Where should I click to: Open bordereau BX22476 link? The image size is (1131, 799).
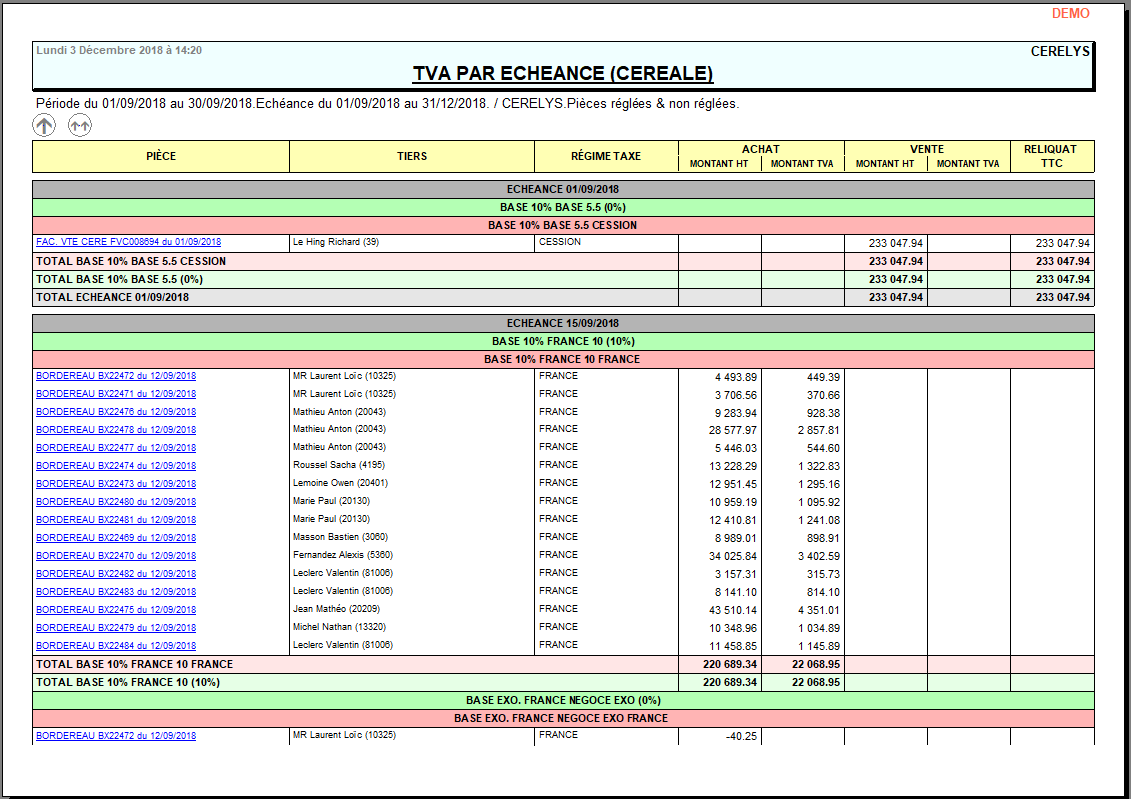(116, 412)
